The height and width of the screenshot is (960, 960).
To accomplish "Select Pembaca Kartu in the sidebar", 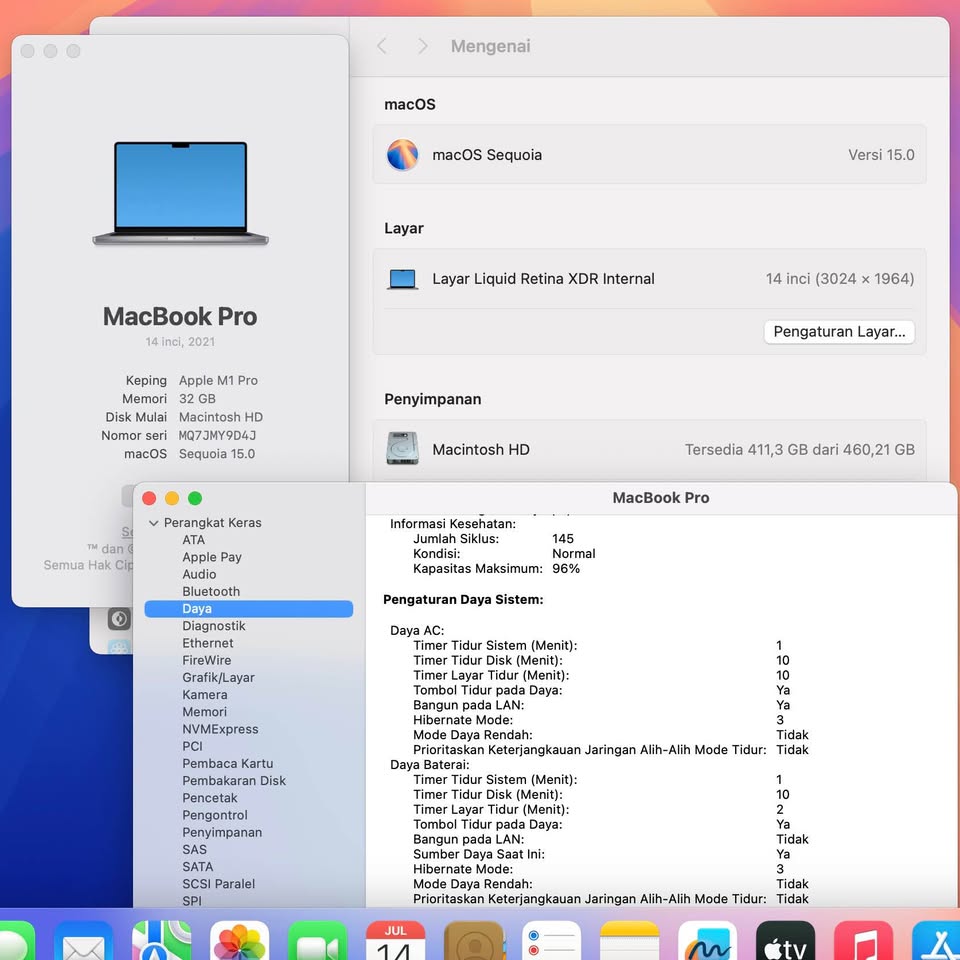I will tap(227, 763).
